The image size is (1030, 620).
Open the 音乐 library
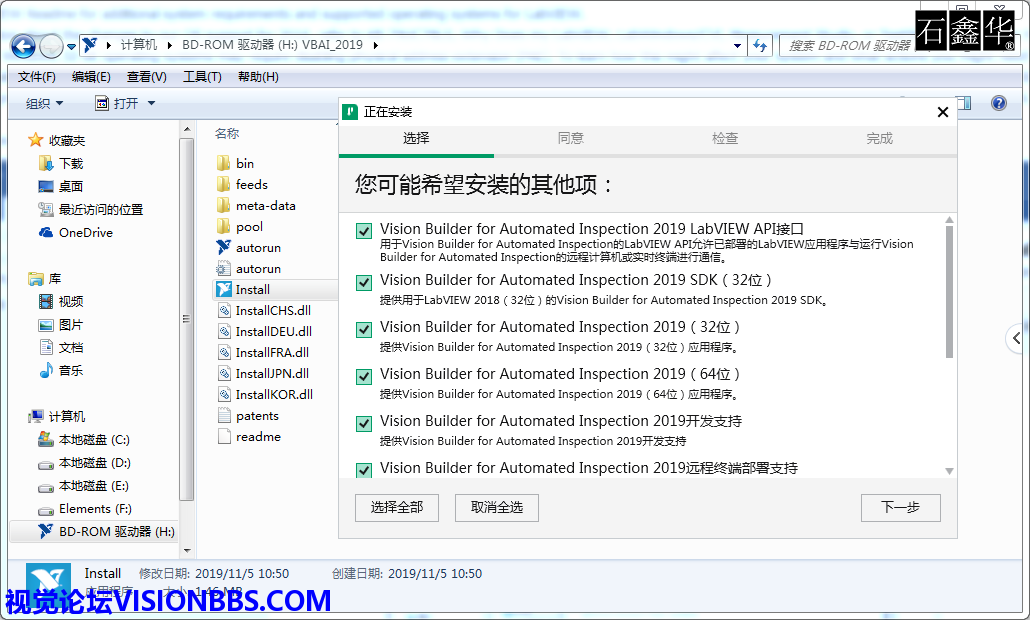(x=61, y=370)
